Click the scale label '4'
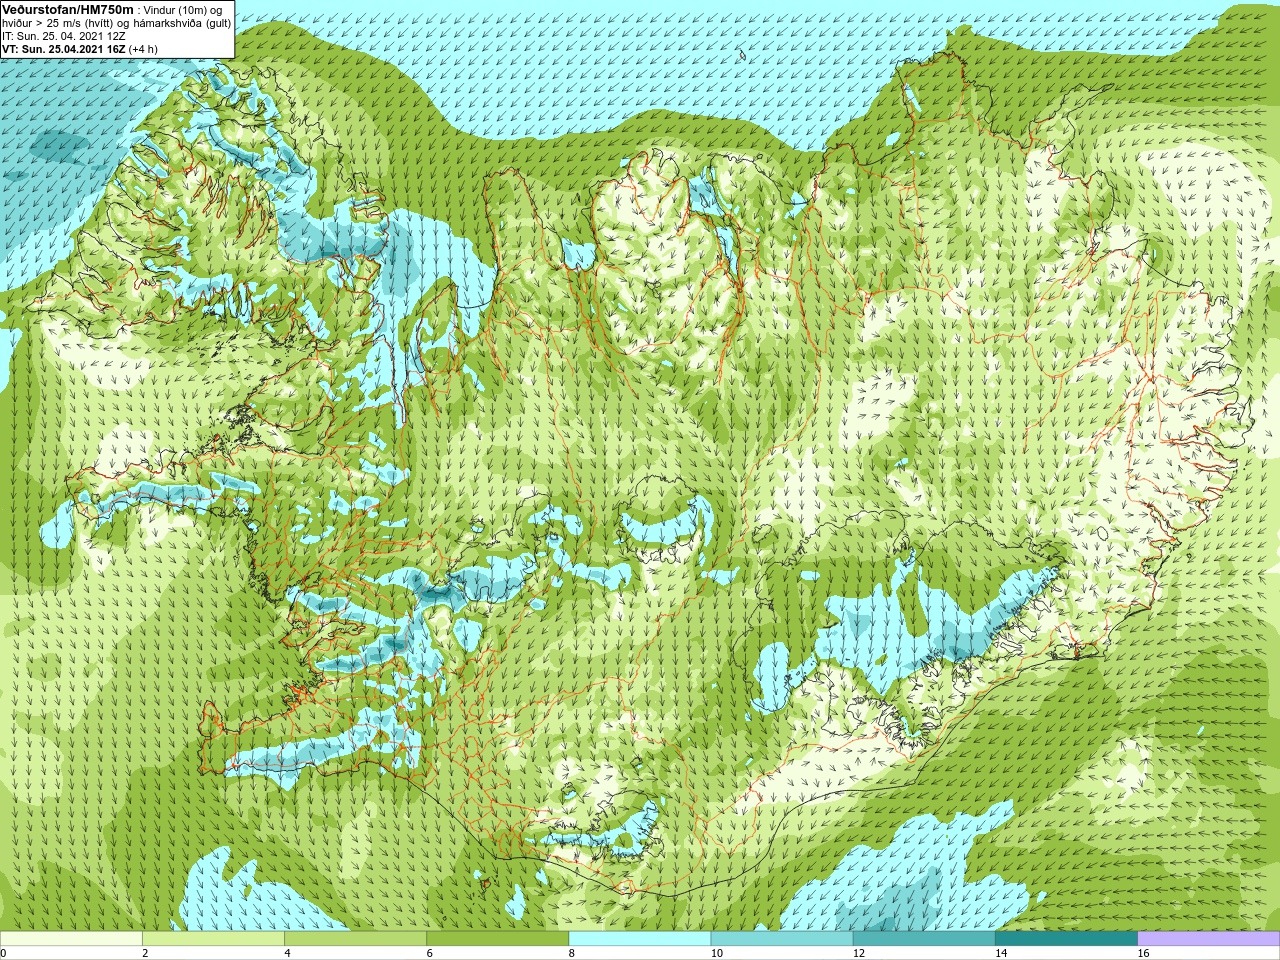1280x960 pixels. click(287, 953)
